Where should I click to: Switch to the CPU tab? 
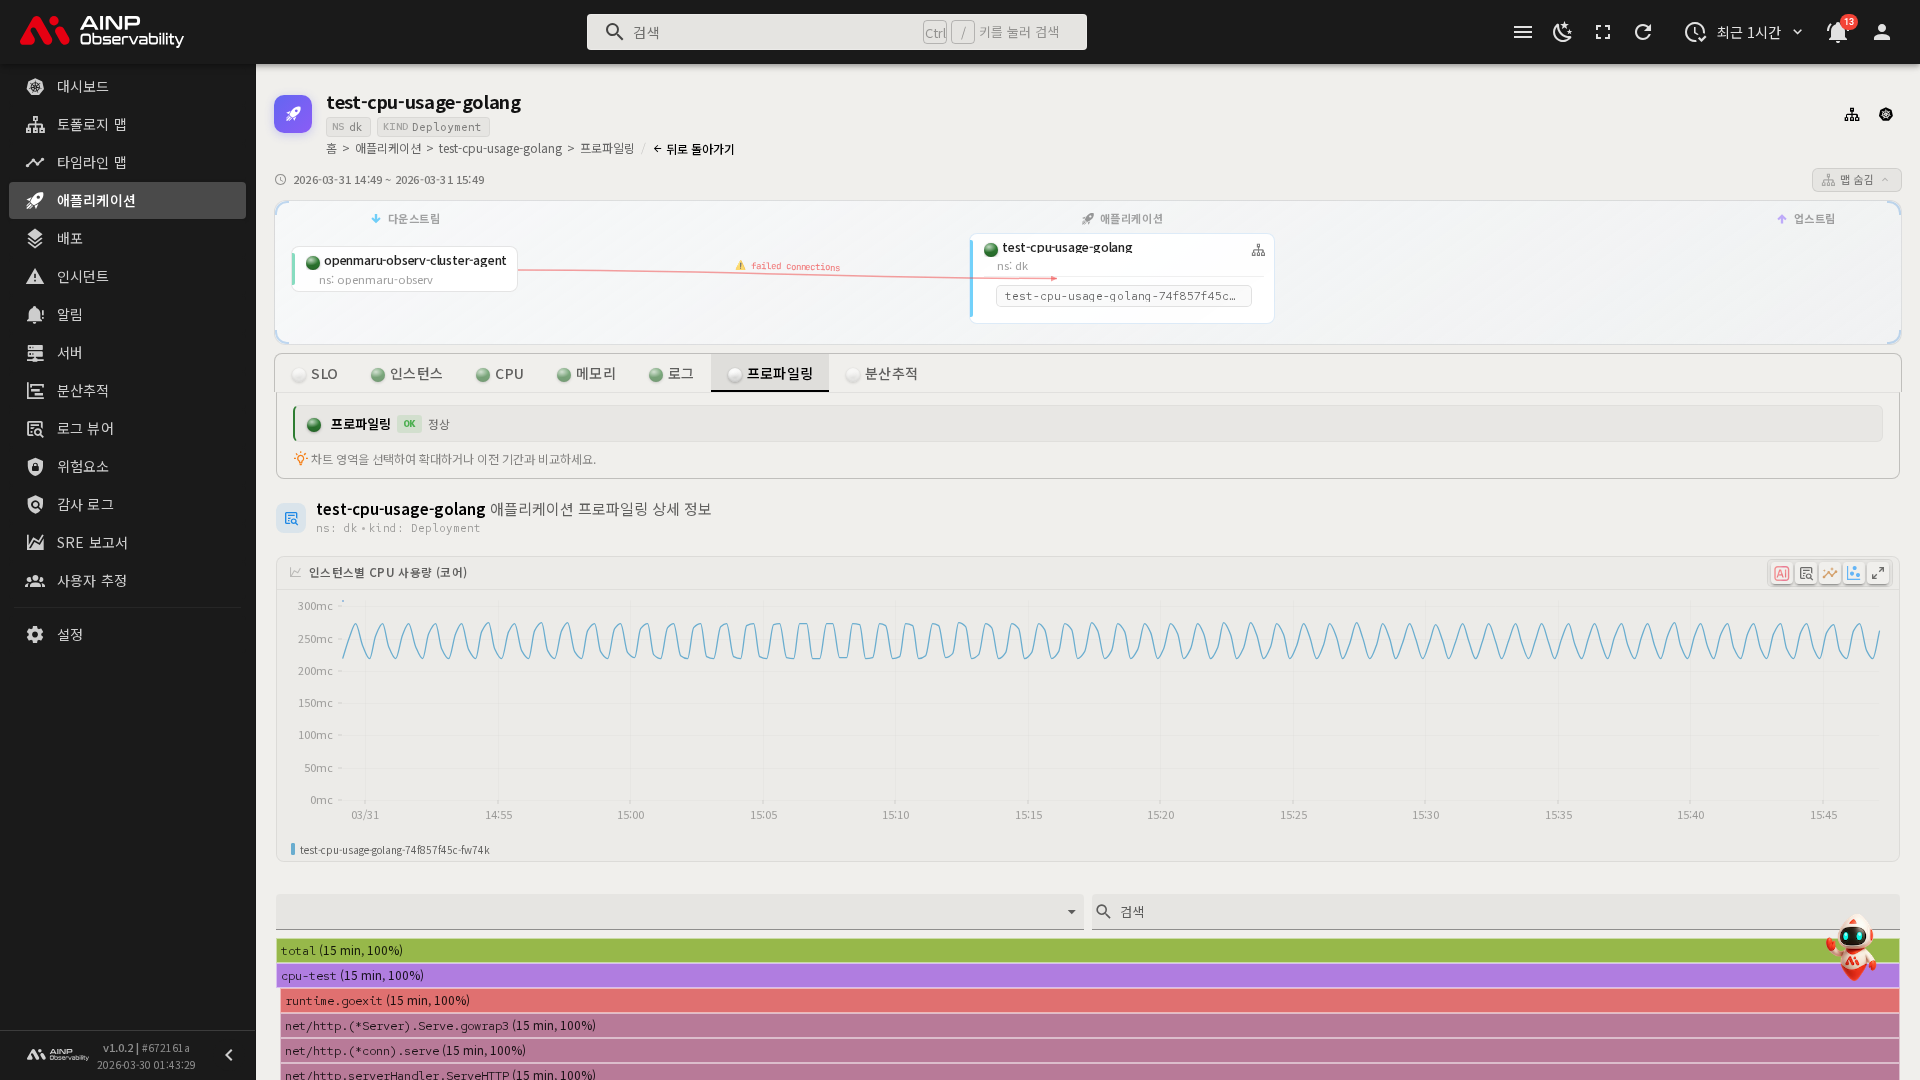tap(499, 374)
